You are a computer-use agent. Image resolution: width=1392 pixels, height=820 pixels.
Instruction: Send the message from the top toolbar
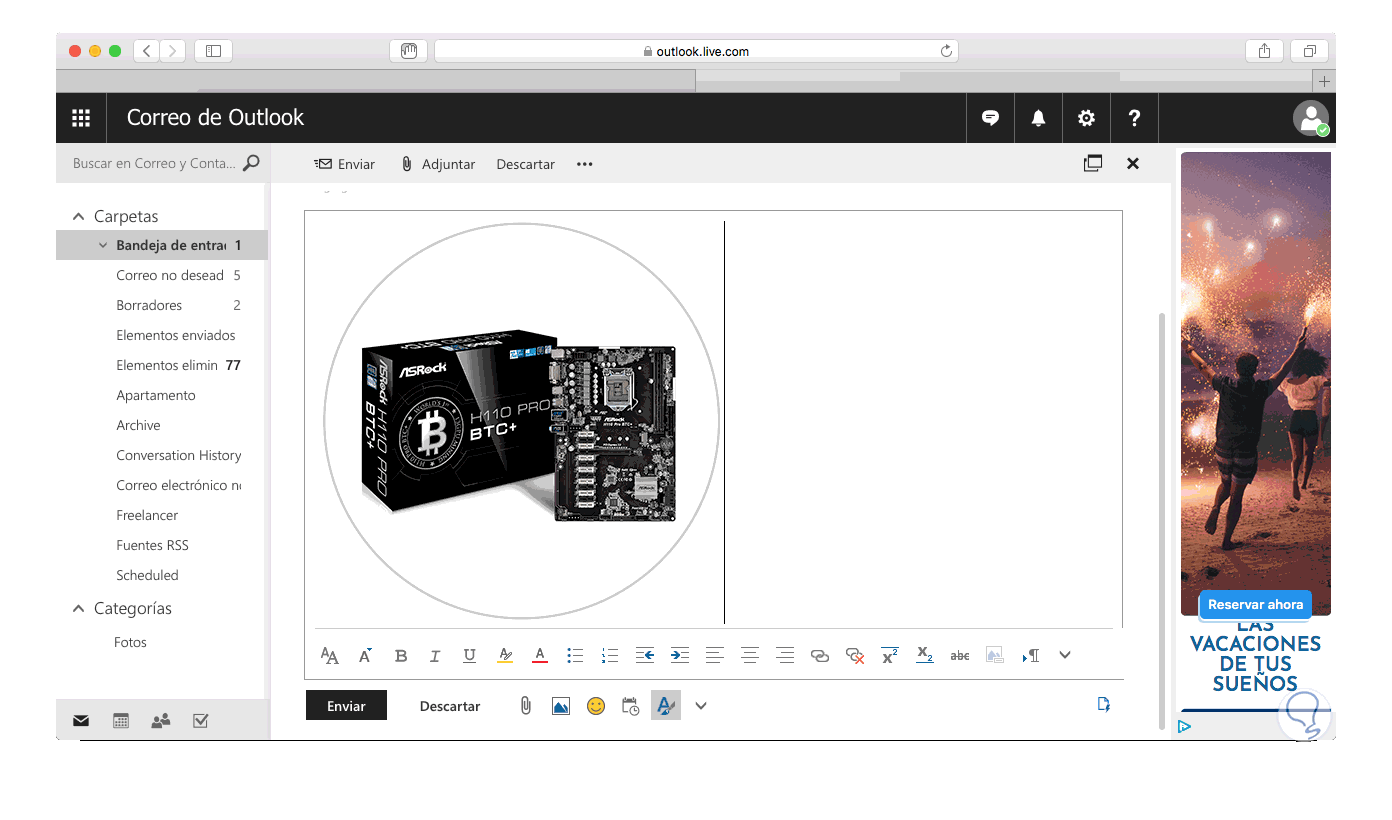[x=345, y=164]
